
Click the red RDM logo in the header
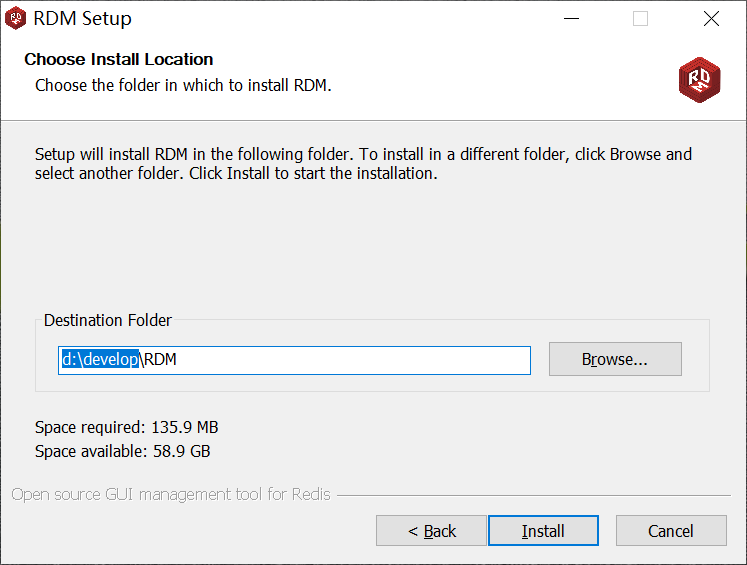coord(699,79)
